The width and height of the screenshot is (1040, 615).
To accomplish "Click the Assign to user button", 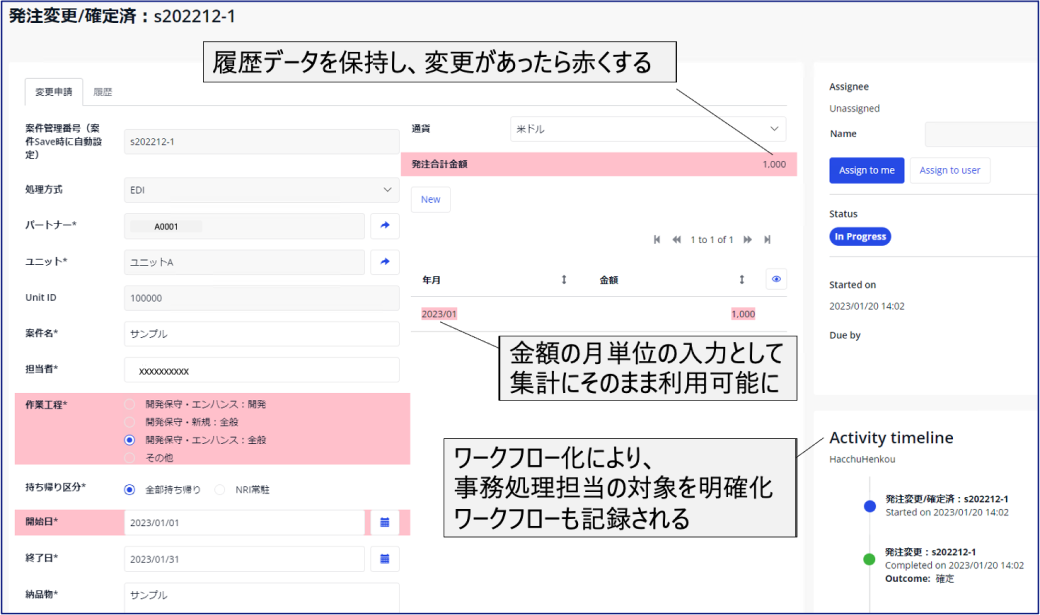I will tap(949, 170).
